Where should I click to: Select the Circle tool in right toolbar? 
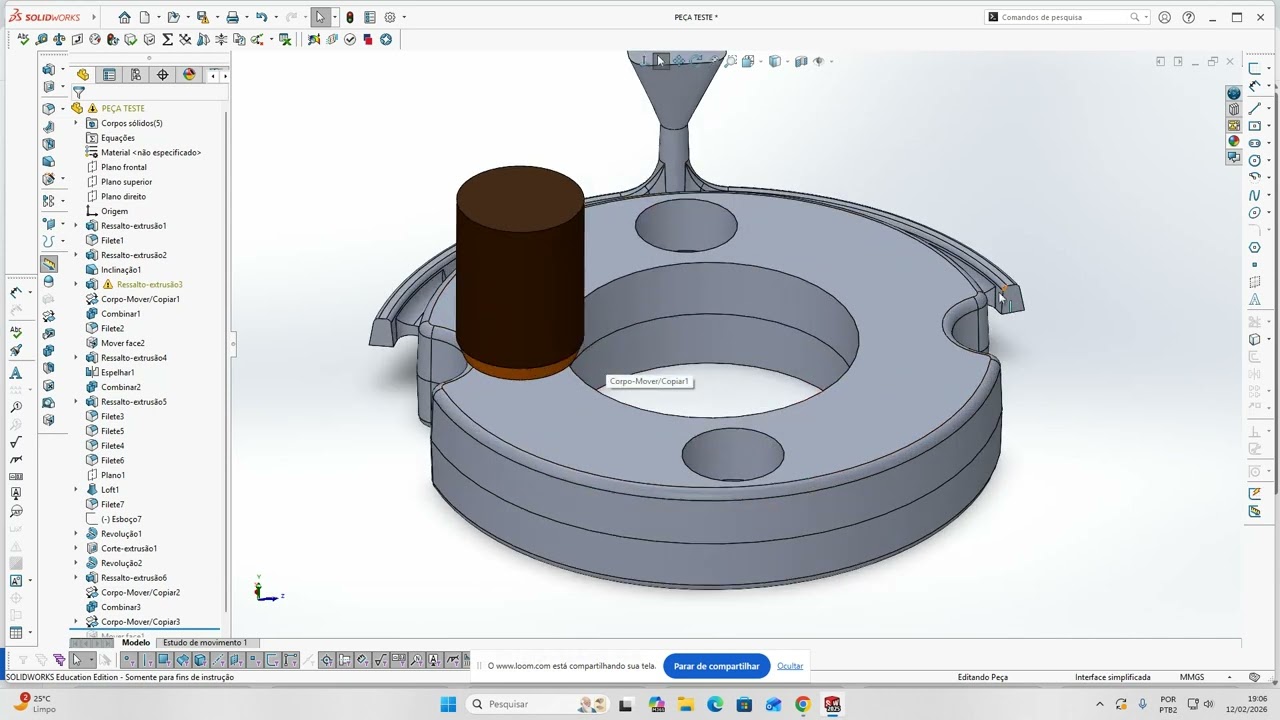(x=1254, y=160)
